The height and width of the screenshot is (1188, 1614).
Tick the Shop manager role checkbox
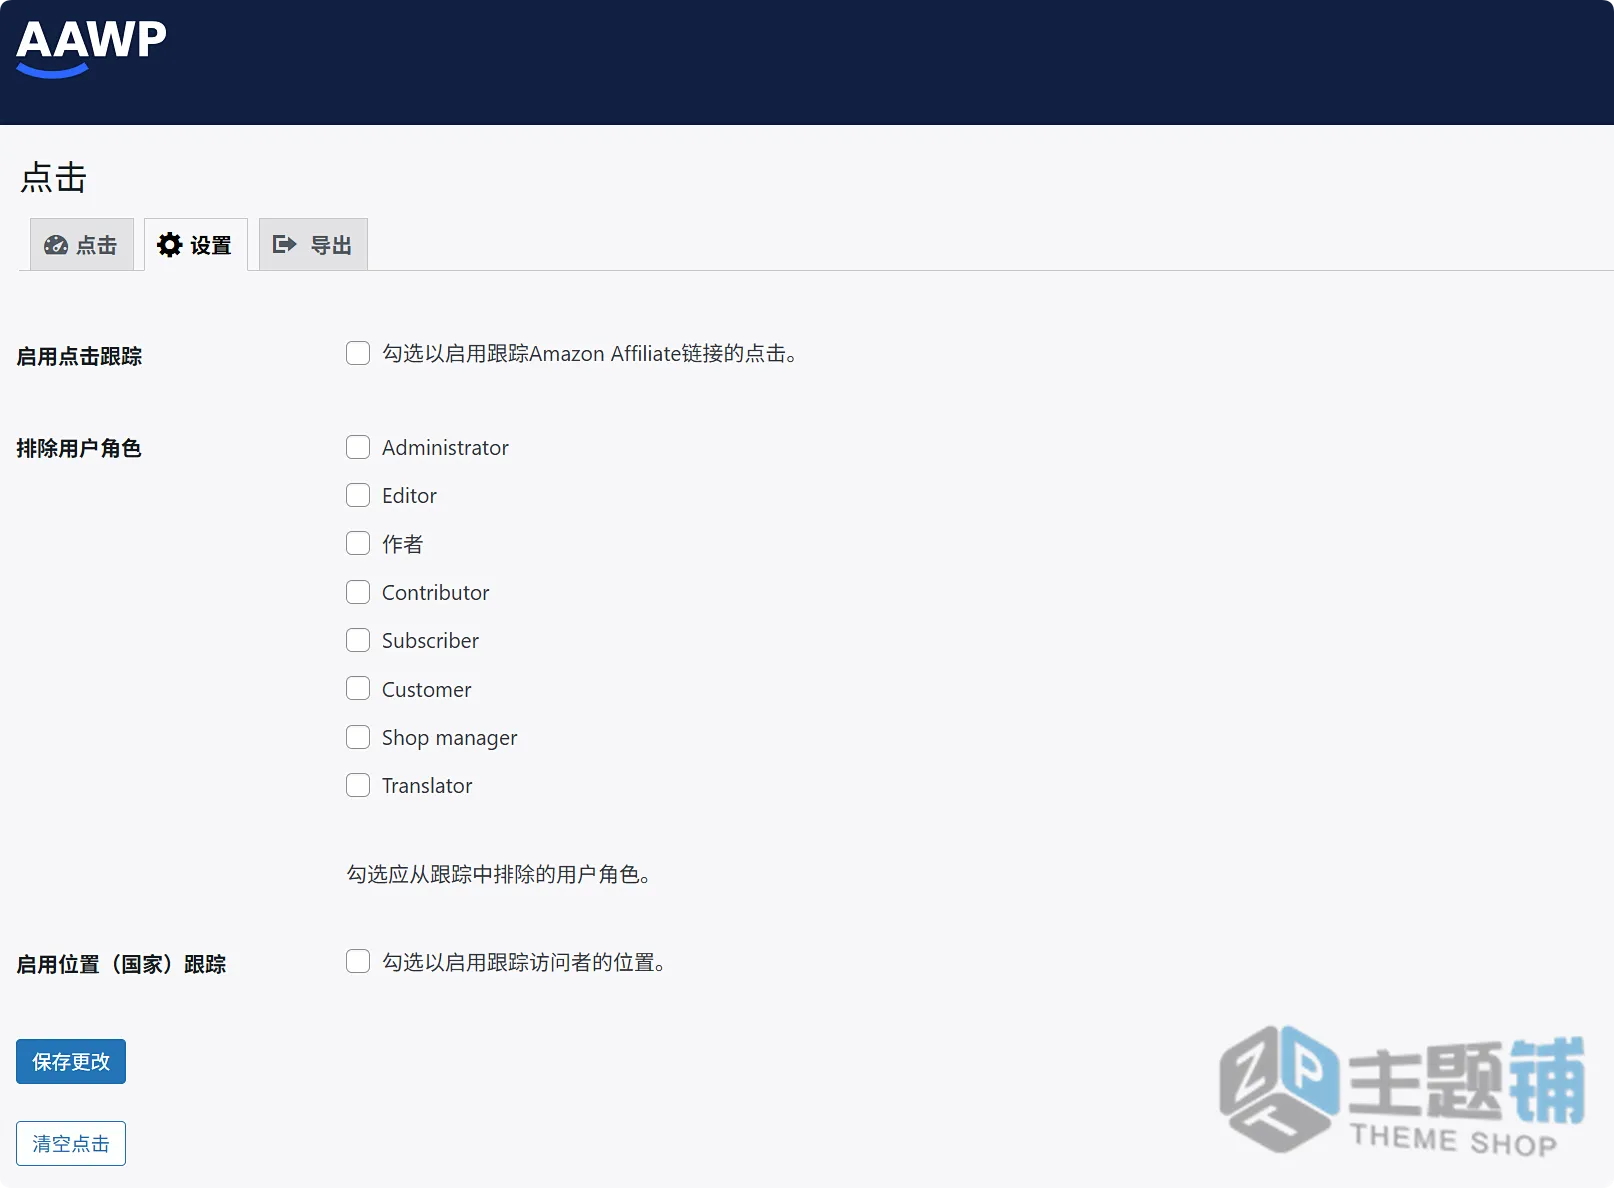point(358,737)
